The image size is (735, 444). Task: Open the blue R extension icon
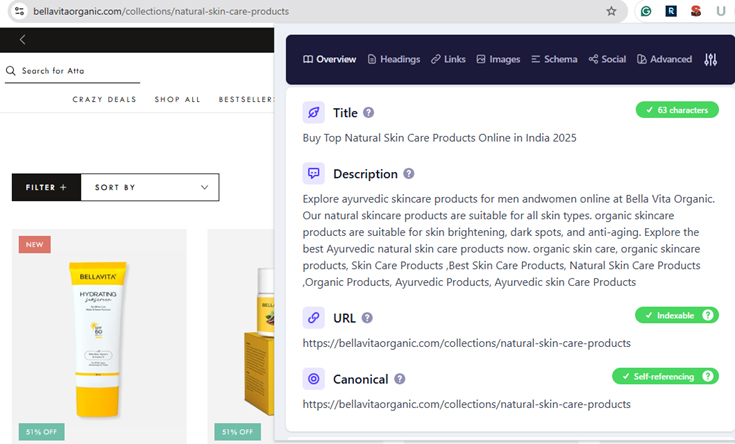click(x=671, y=11)
